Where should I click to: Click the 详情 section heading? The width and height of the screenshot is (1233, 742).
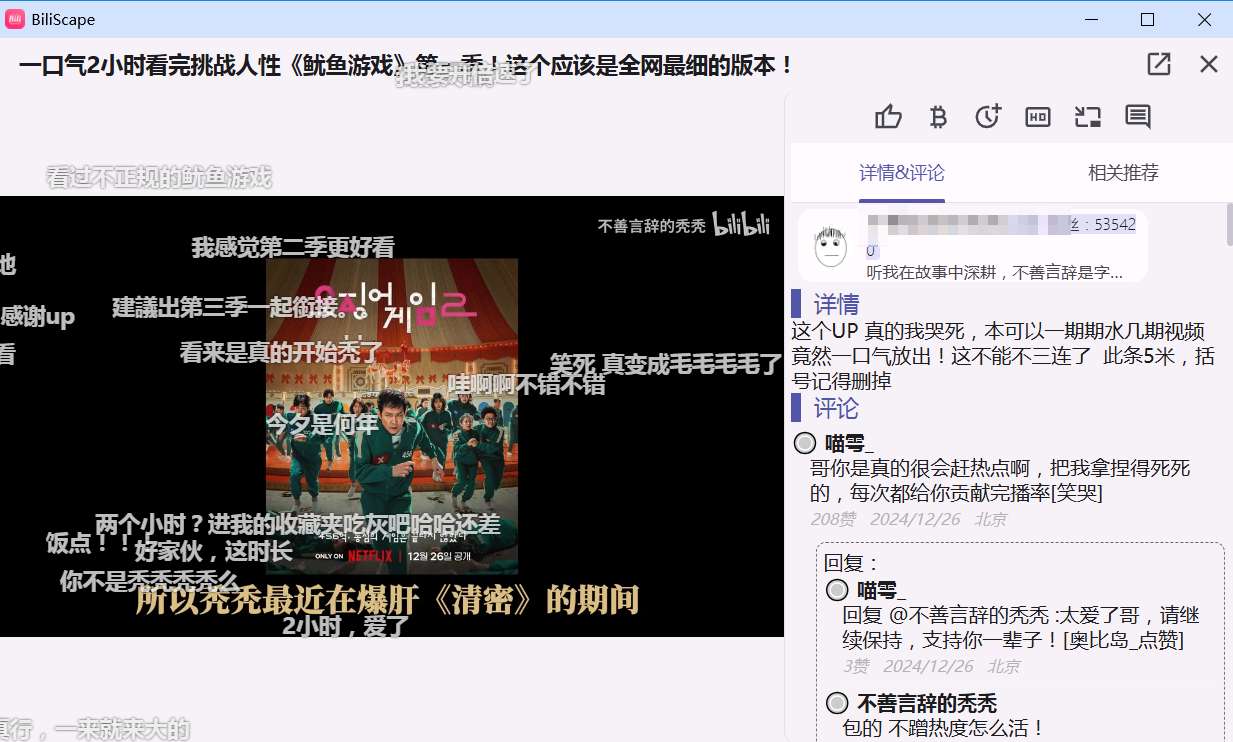point(836,304)
